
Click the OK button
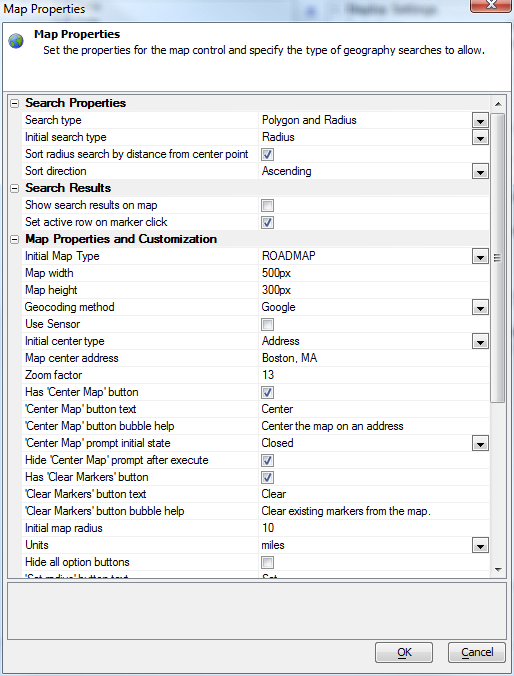point(404,652)
